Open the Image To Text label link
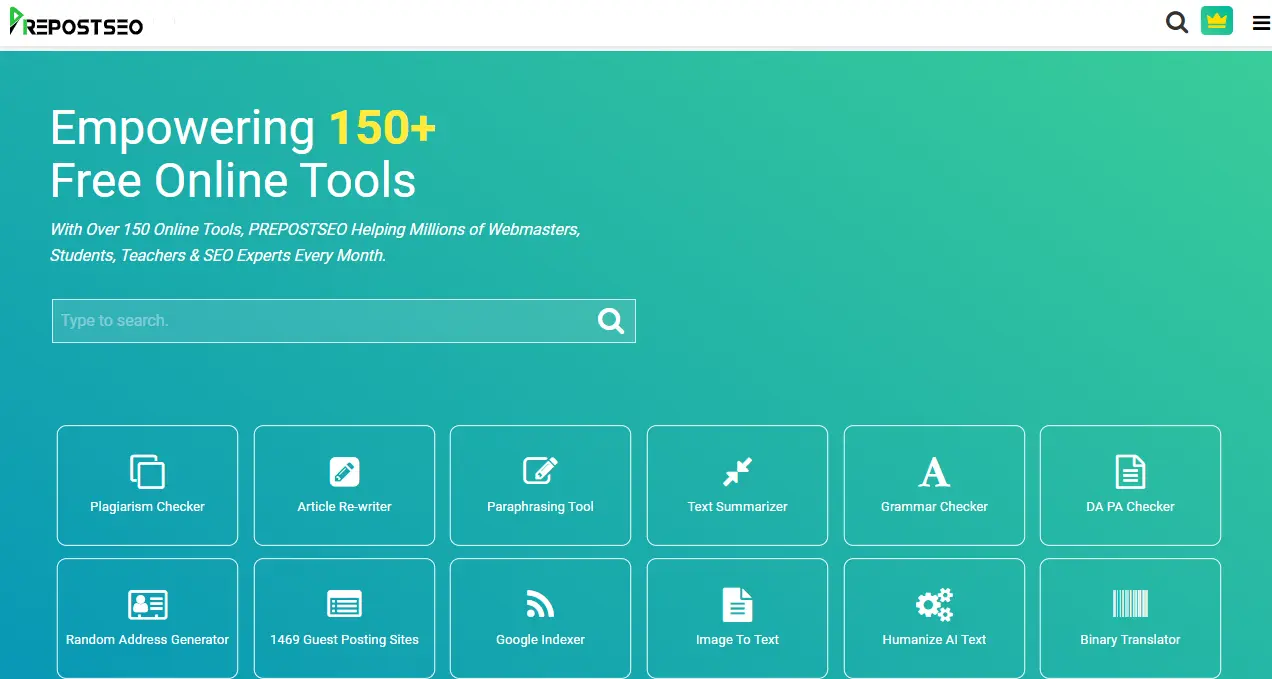 [737, 640]
